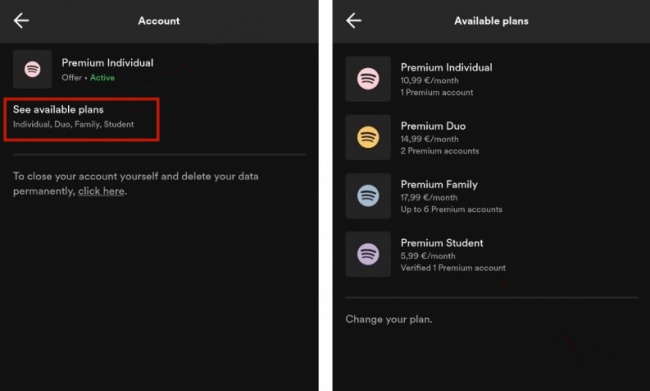The width and height of the screenshot is (650, 391).
Task: Tap the 'Active' status label
Action: click(102, 78)
